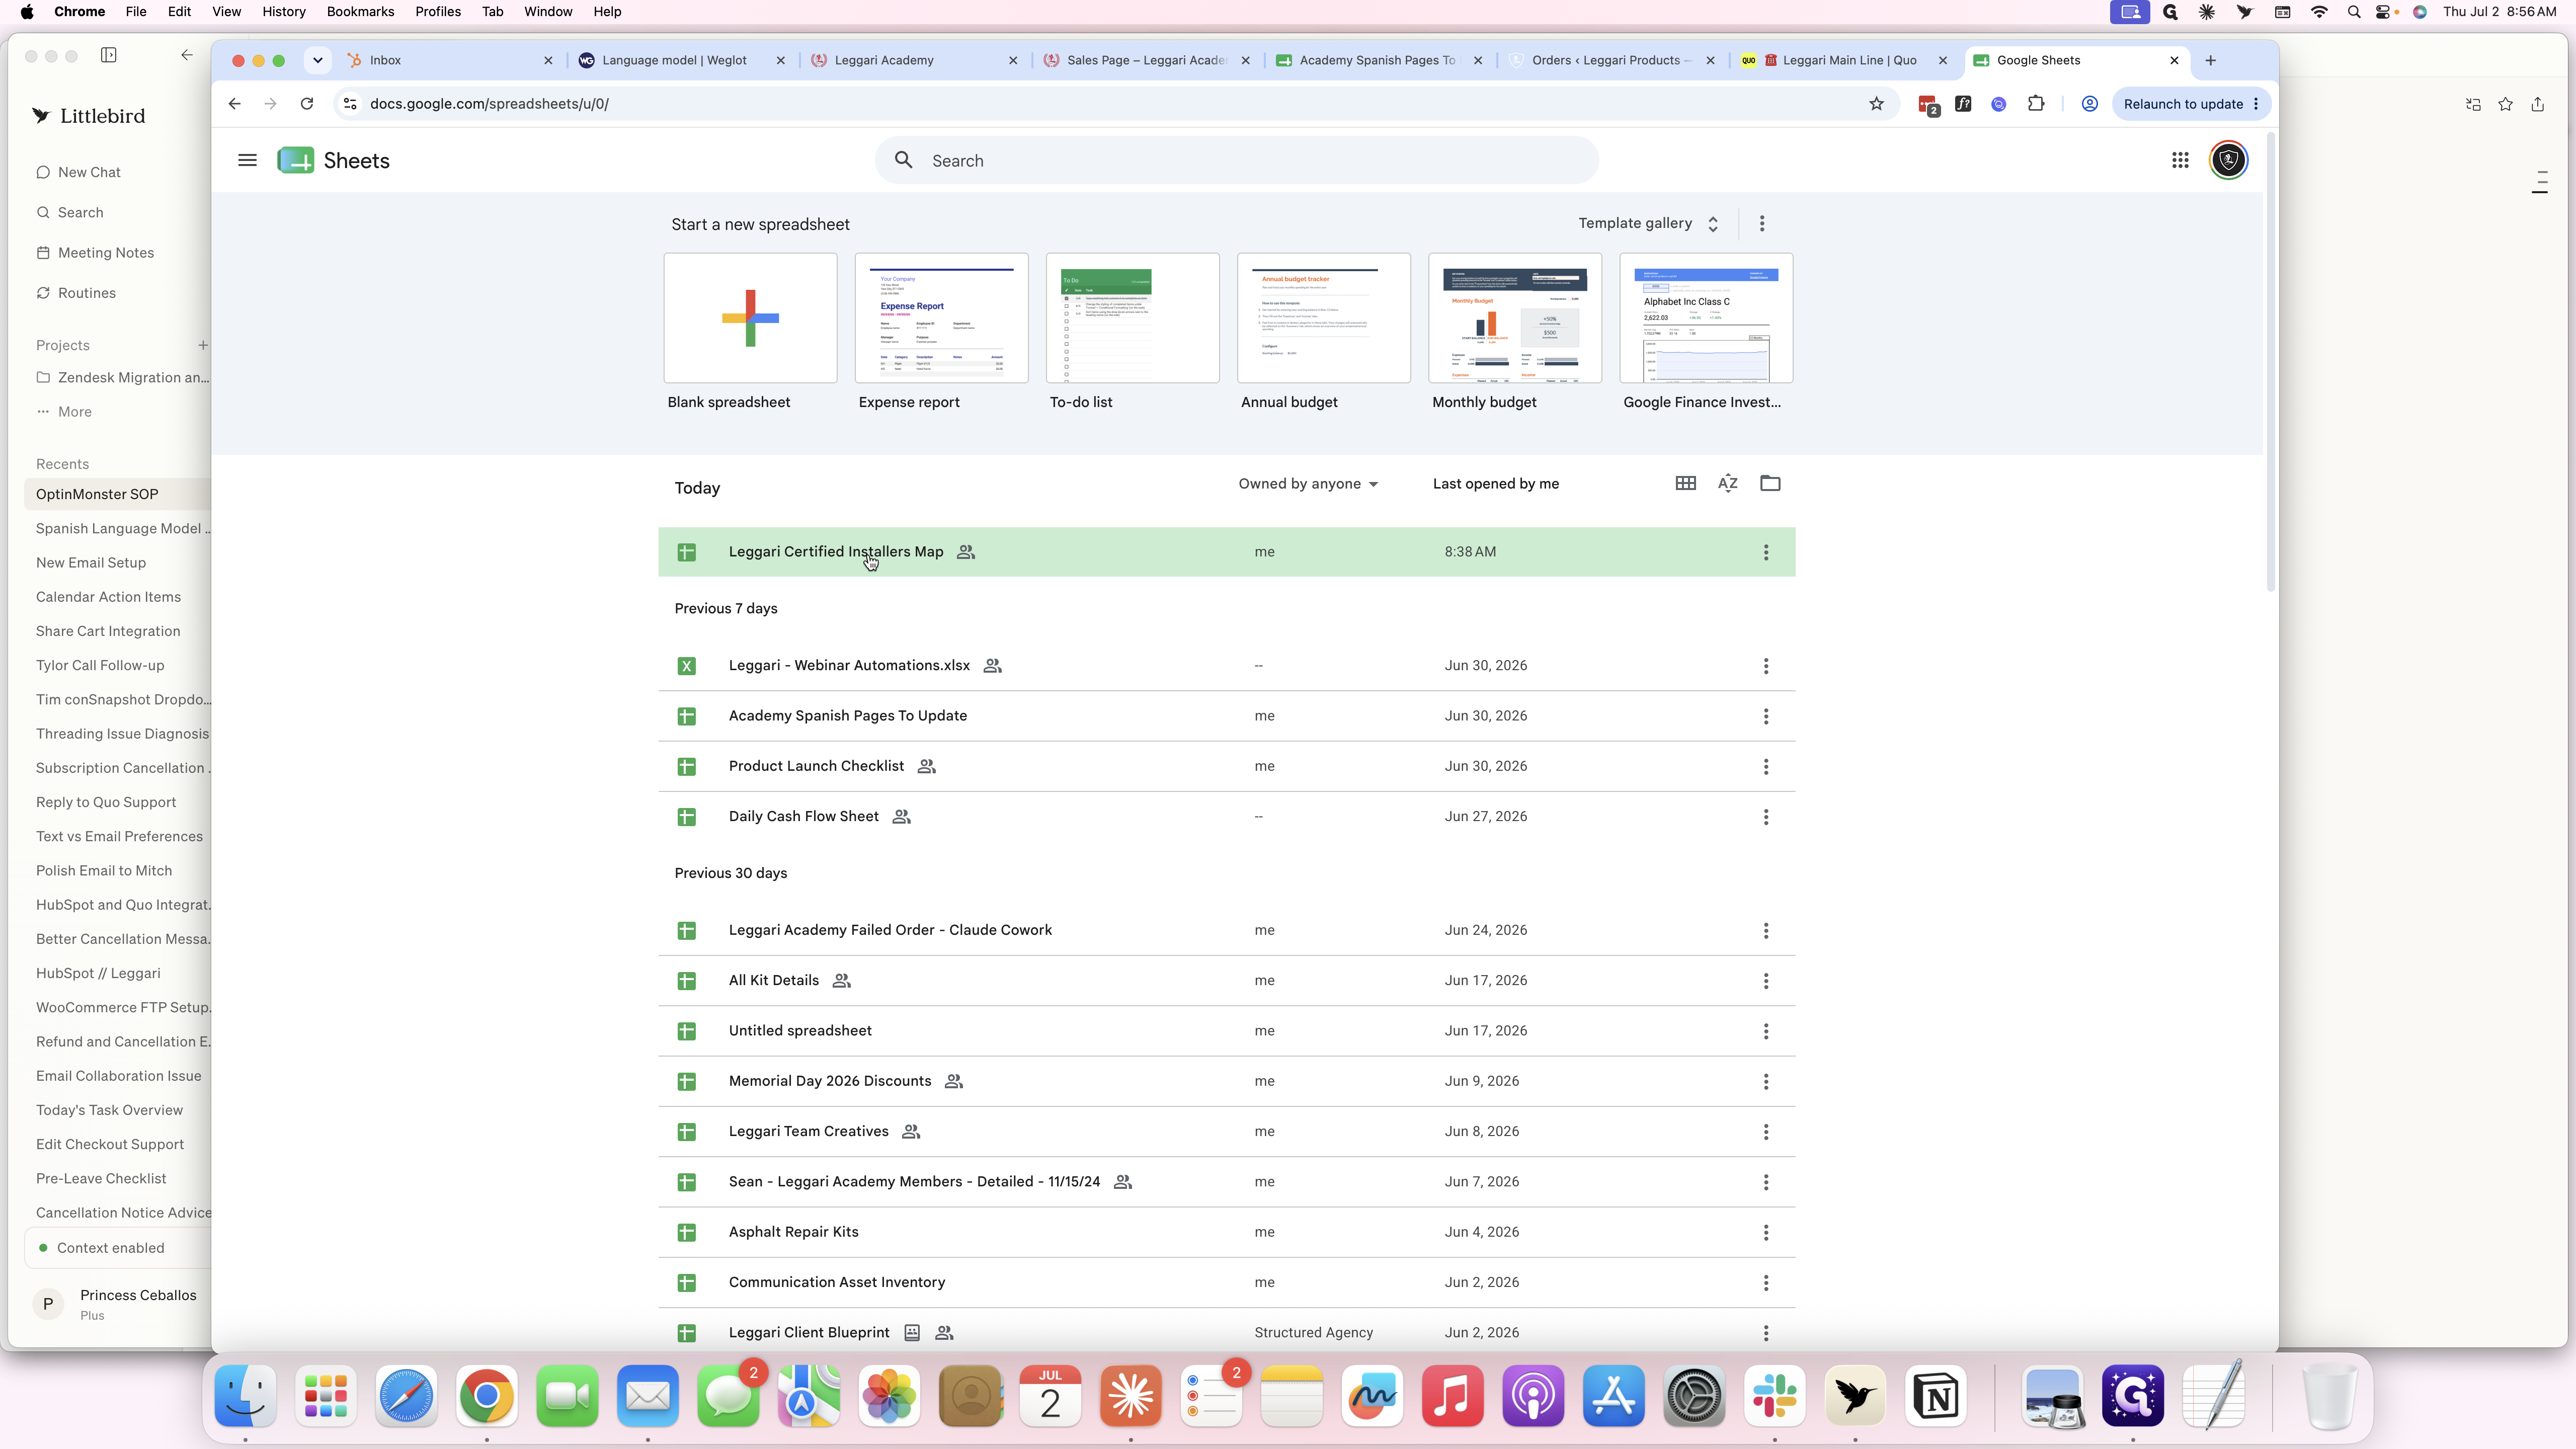Viewport: 2576px width, 1449px height.
Task: Switch to Academy Spanish Pages tab
Action: coord(1379,60)
